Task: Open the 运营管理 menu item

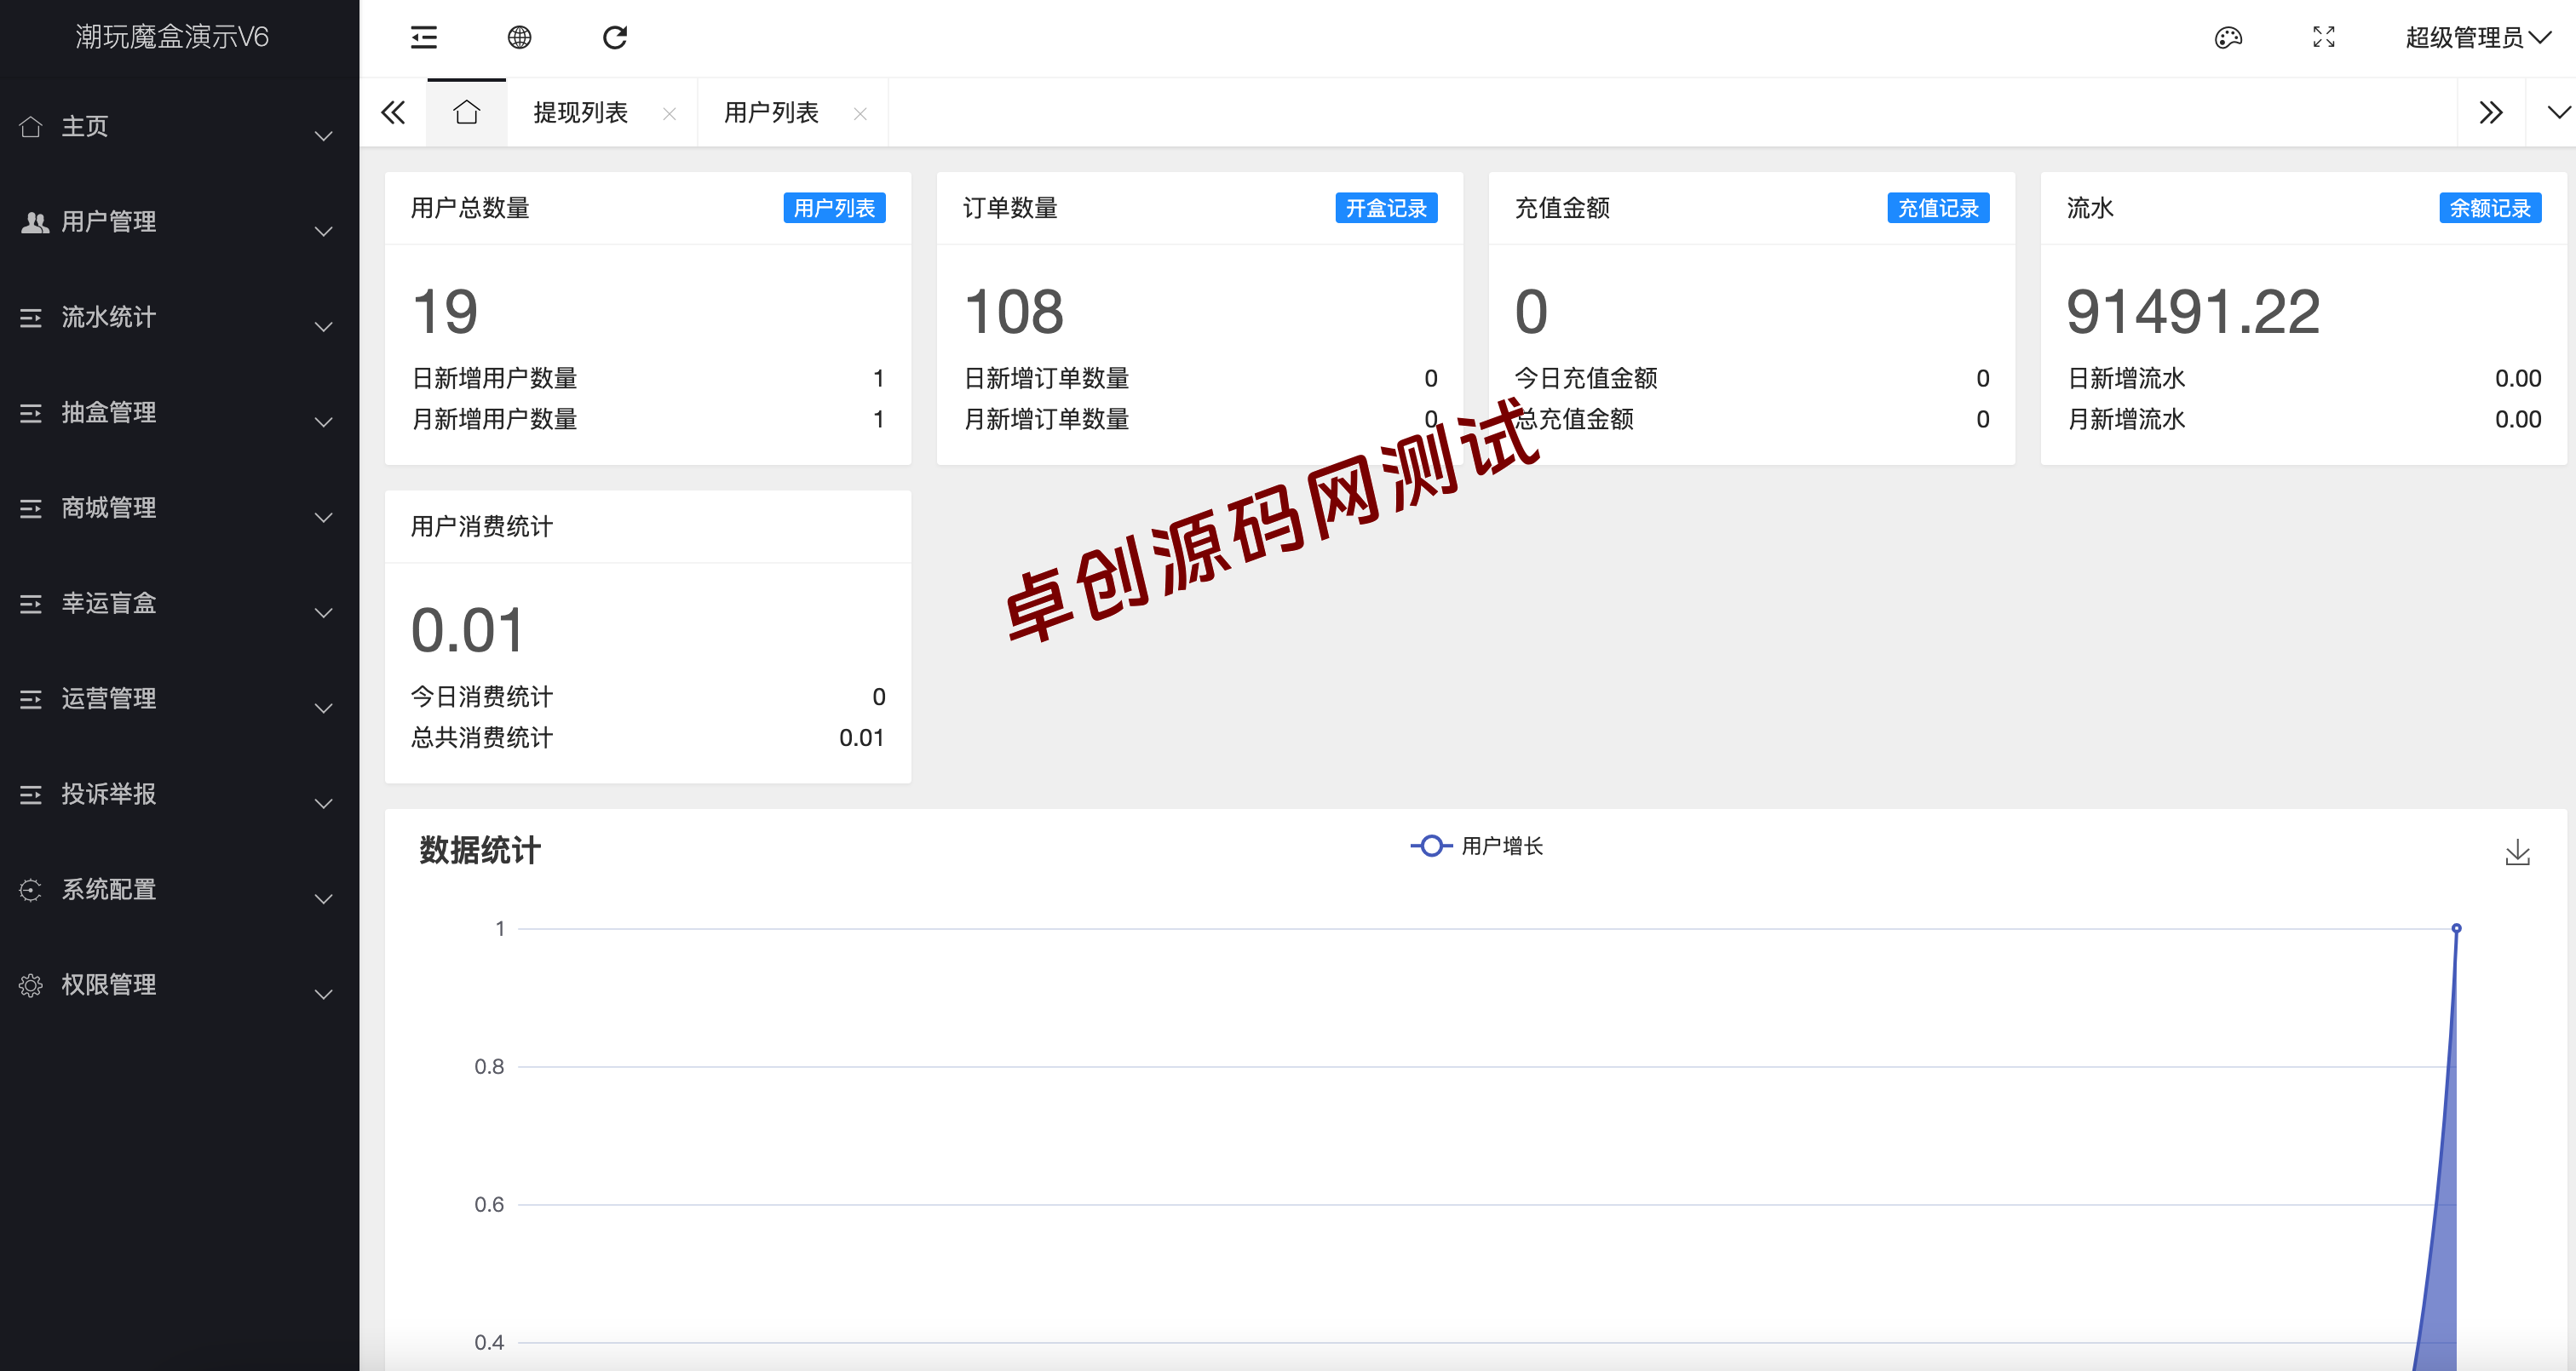Action: coord(179,699)
